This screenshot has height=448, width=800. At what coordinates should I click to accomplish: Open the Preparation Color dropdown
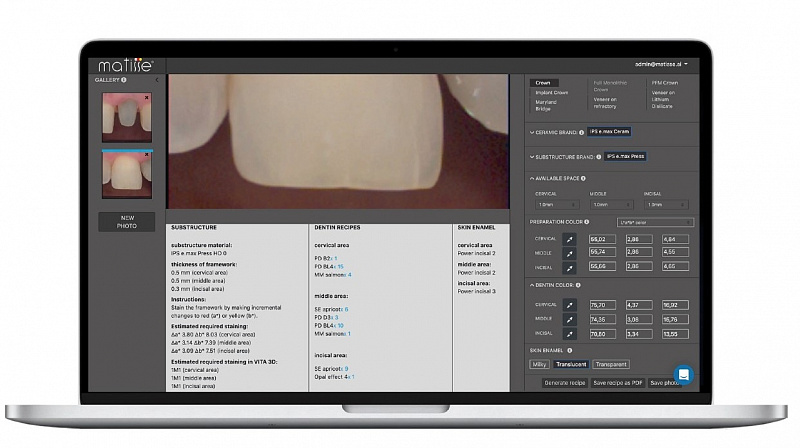(x=654, y=221)
